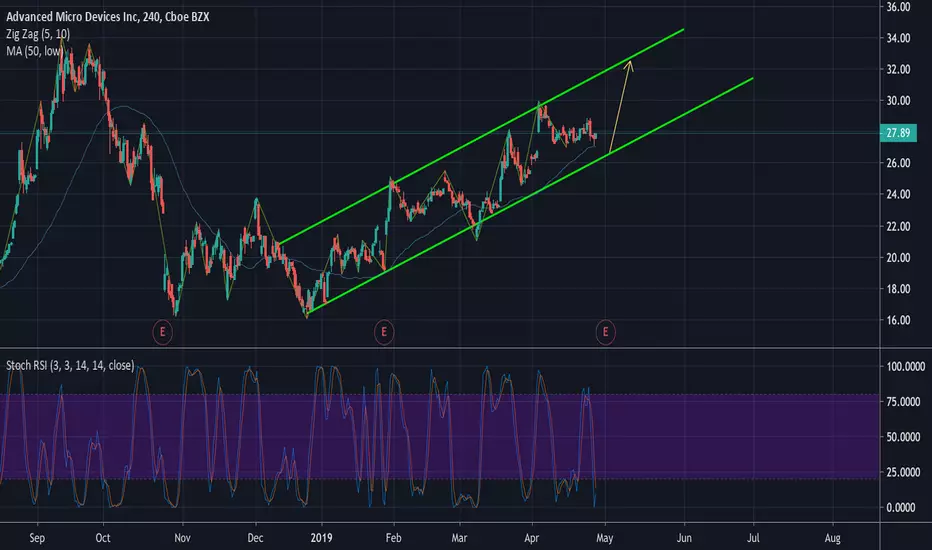
Task: Click the Apr label on time axis
Action: coord(531,538)
